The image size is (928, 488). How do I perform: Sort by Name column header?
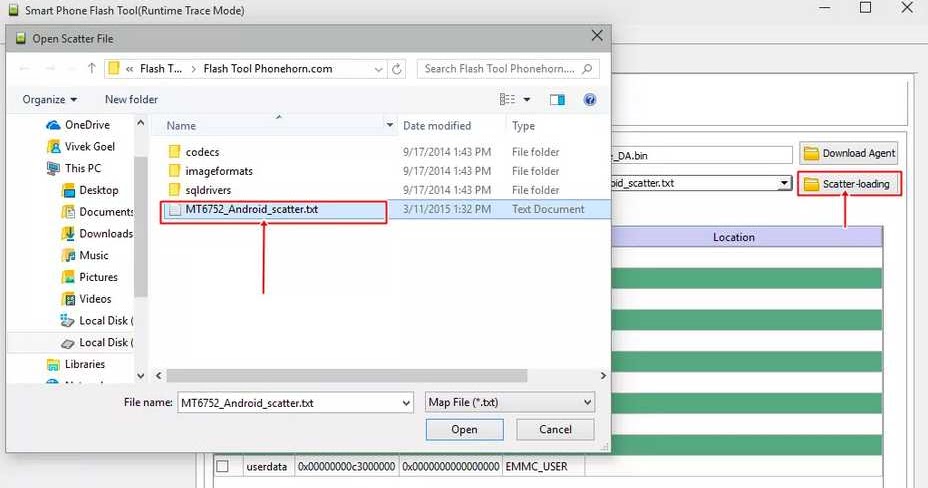point(181,126)
